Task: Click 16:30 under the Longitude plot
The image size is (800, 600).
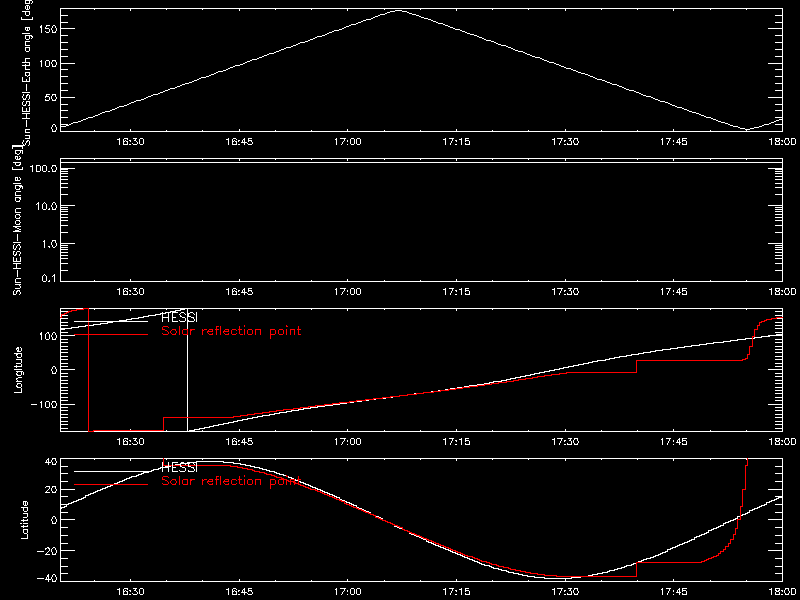Action: tap(131, 442)
